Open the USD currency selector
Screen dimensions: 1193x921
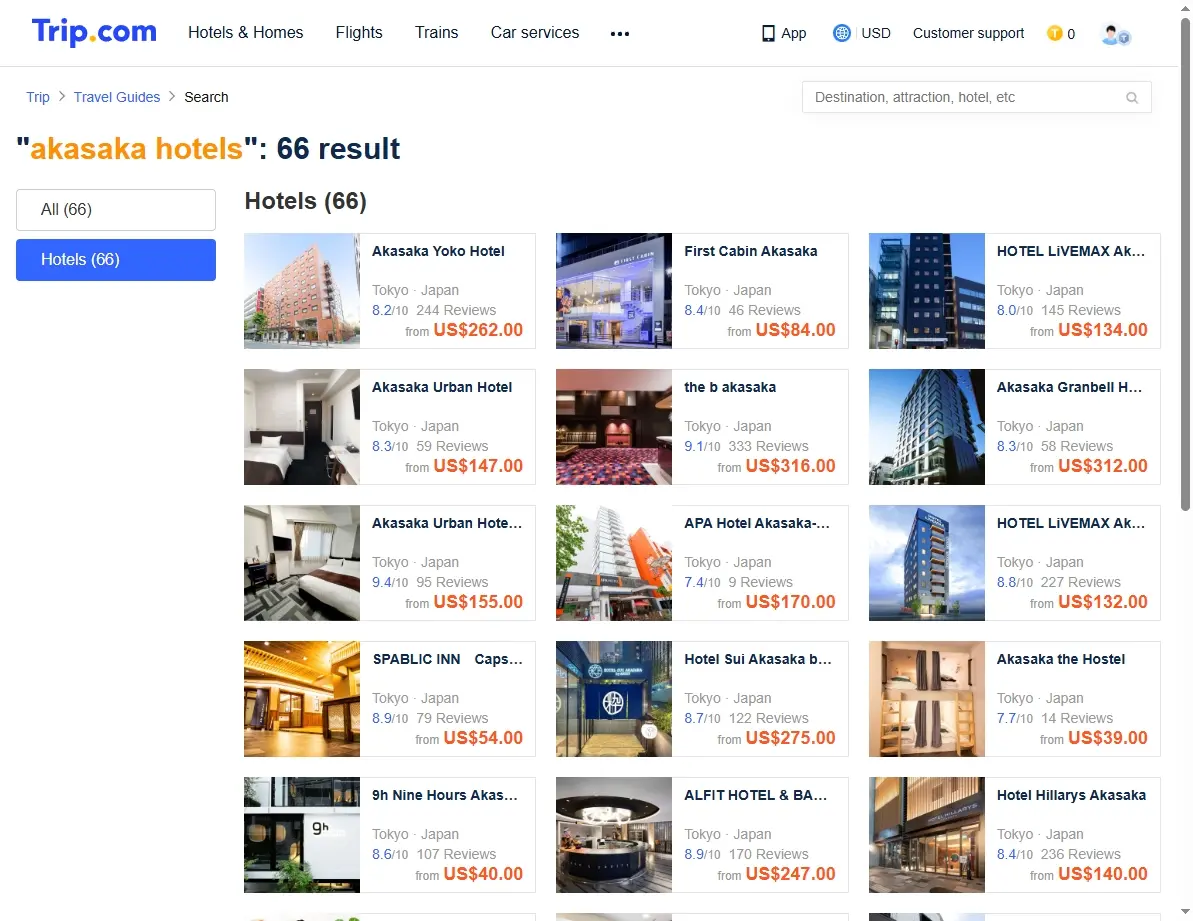(x=876, y=33)
